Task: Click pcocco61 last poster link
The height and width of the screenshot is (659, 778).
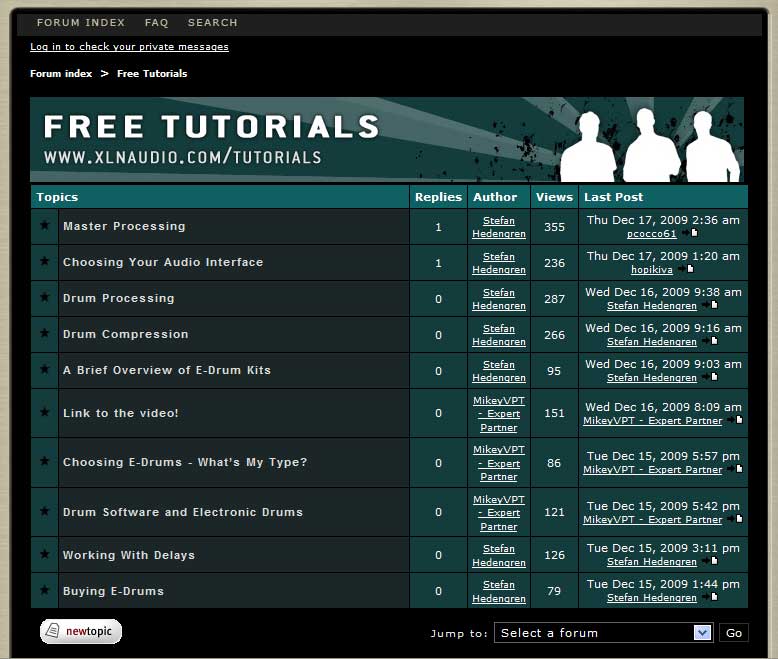Action: click(x=651, y=234)
